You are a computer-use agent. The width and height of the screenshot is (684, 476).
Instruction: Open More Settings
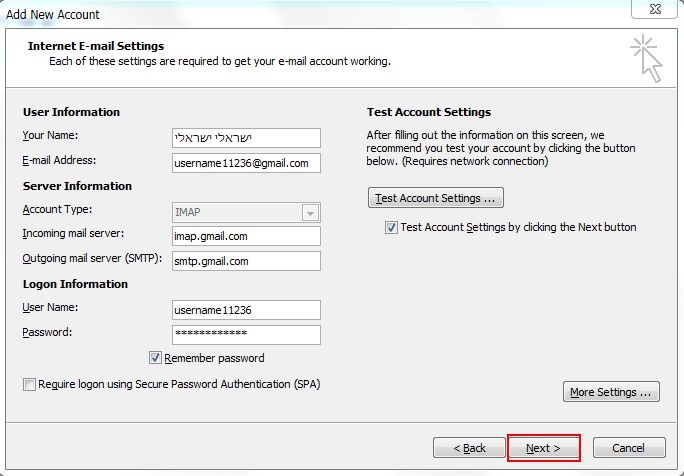[x=611, y=392]
